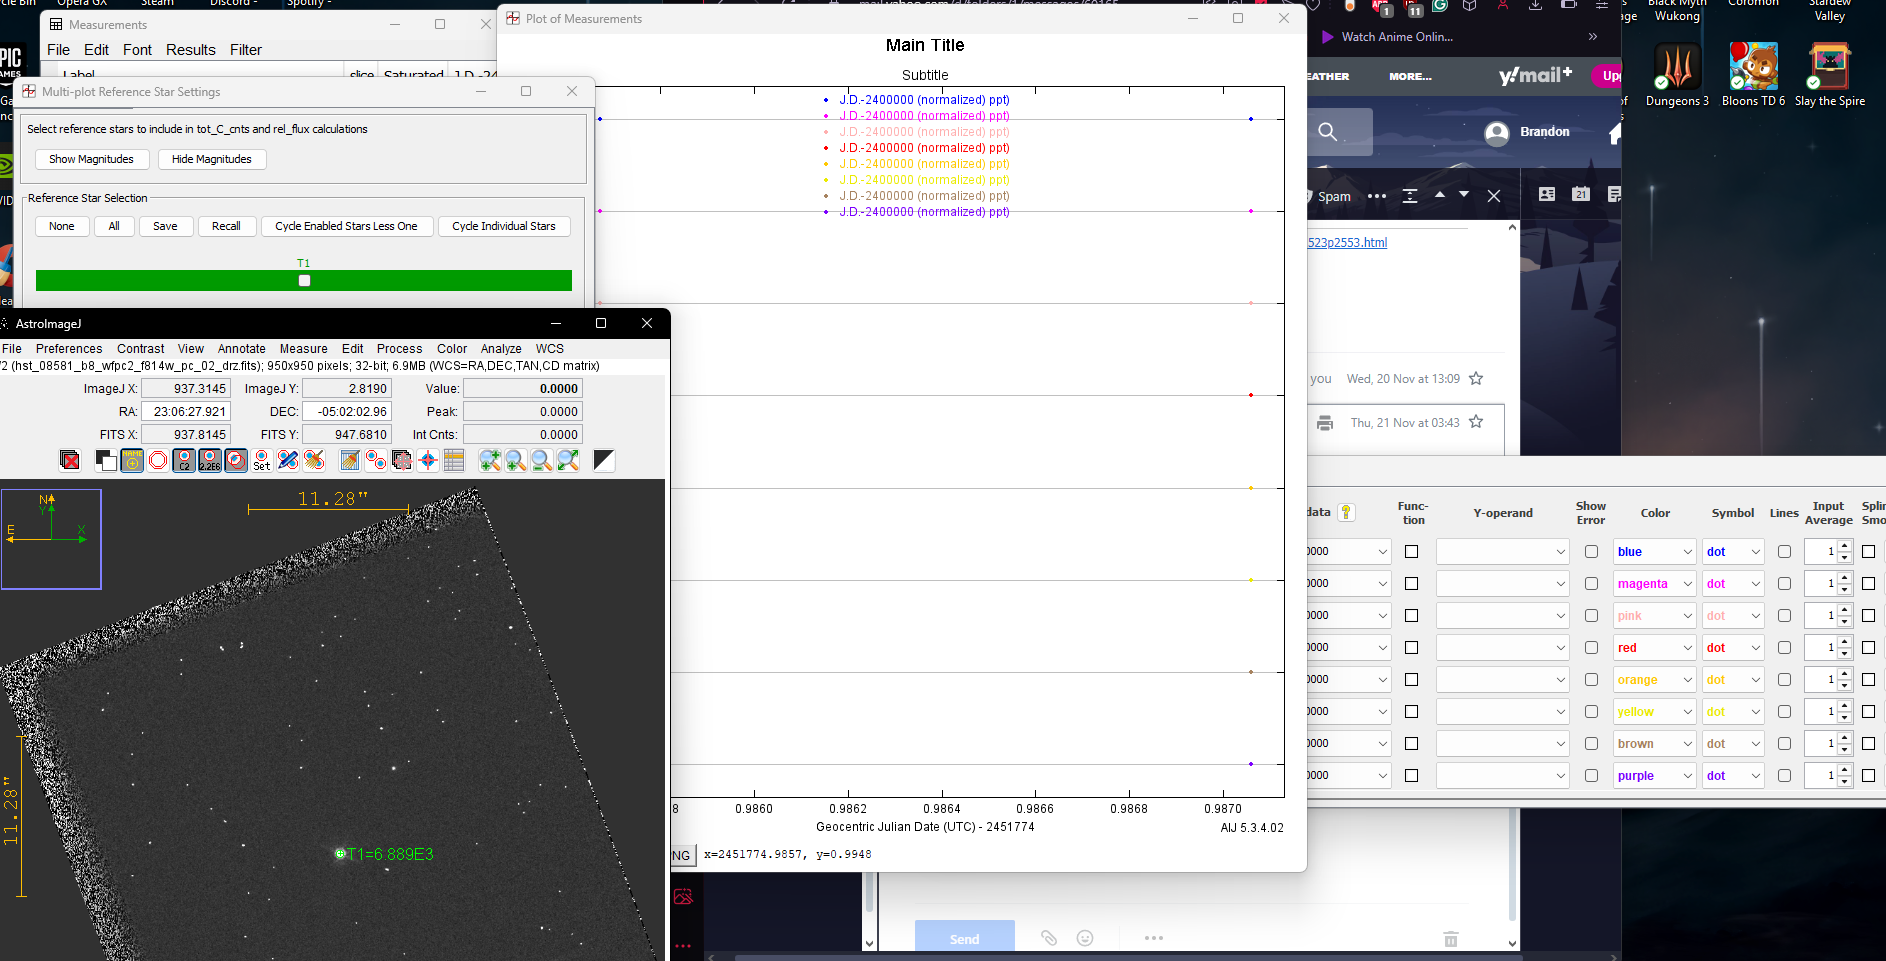Click the multi-aperture photometry icon

pyautogui.click(x=376, y=460)
